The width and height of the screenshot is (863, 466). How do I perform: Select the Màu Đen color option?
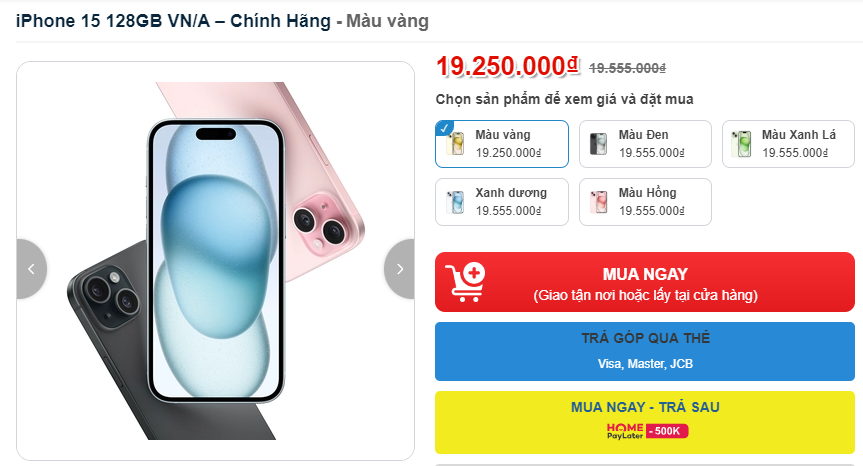pyautogui.click(x=645, y=144)
